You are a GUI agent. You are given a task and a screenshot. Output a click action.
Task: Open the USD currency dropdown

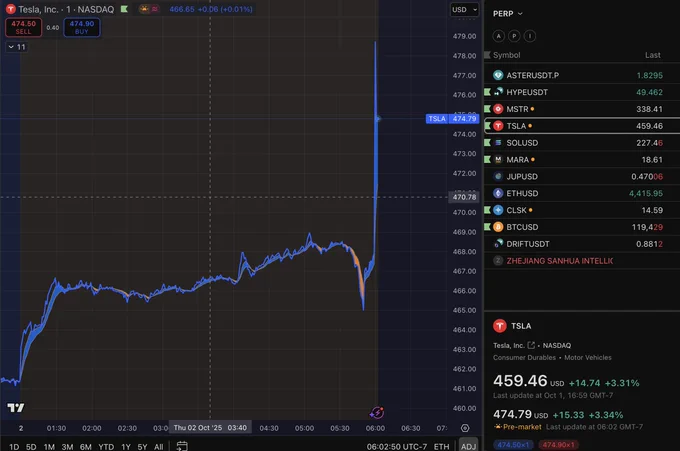[464, 10]
